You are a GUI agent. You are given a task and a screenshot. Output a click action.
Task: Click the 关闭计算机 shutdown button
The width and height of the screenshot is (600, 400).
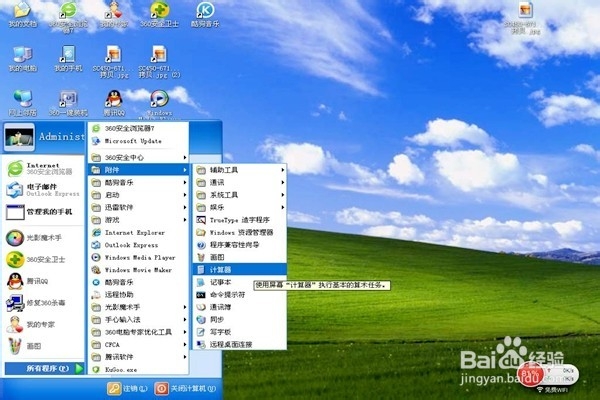tap(186, 389)
